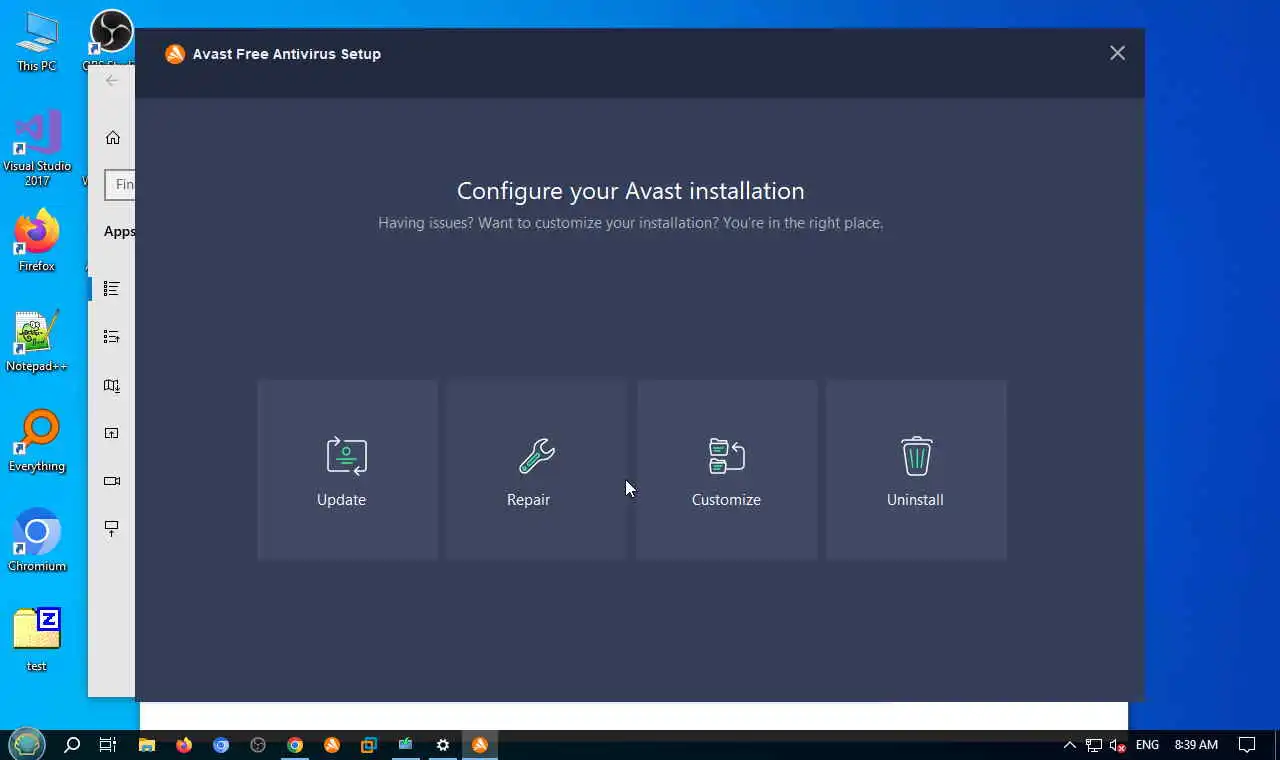Click the highlighted Avast Setup taskbar button
Screen dimensions: 1280x760
pyautogui.click(x=480, y=744)
